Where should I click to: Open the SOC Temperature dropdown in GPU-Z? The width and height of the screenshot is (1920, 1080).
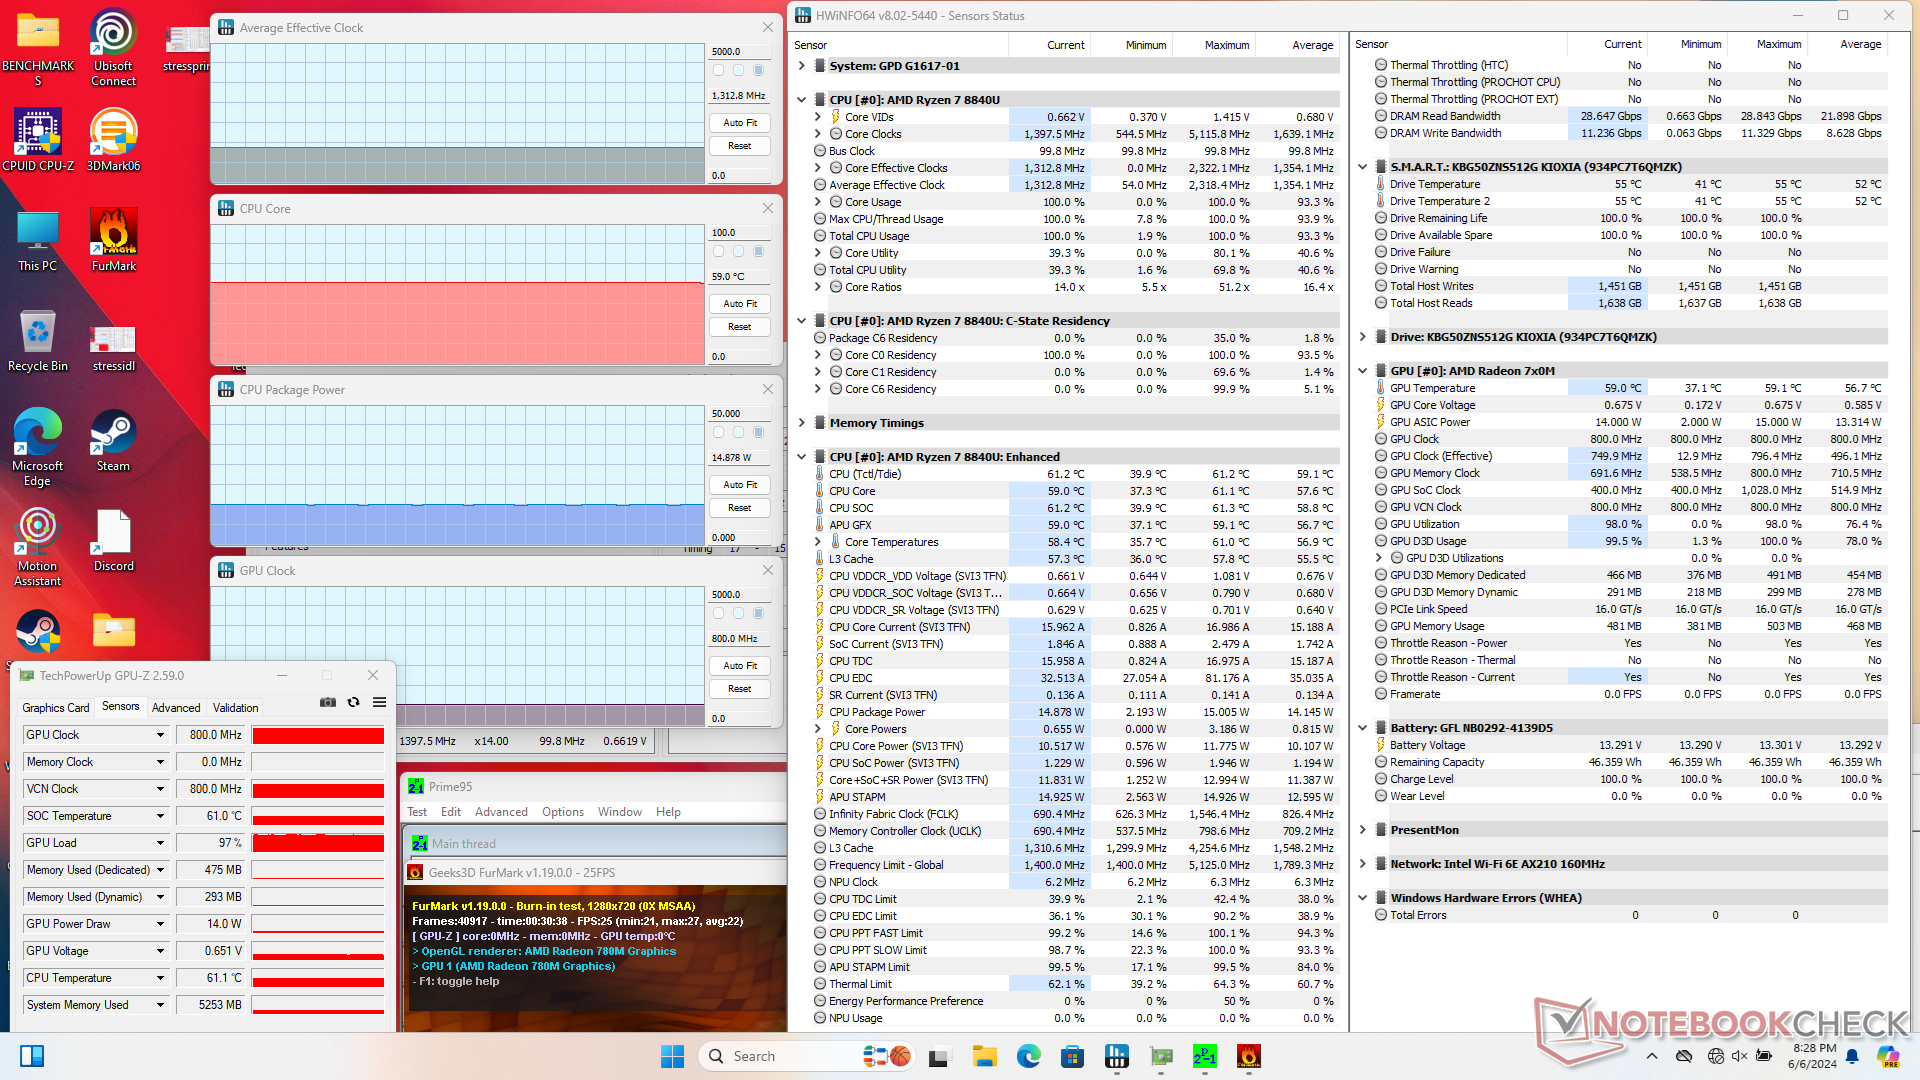click(x=160, y=816)
